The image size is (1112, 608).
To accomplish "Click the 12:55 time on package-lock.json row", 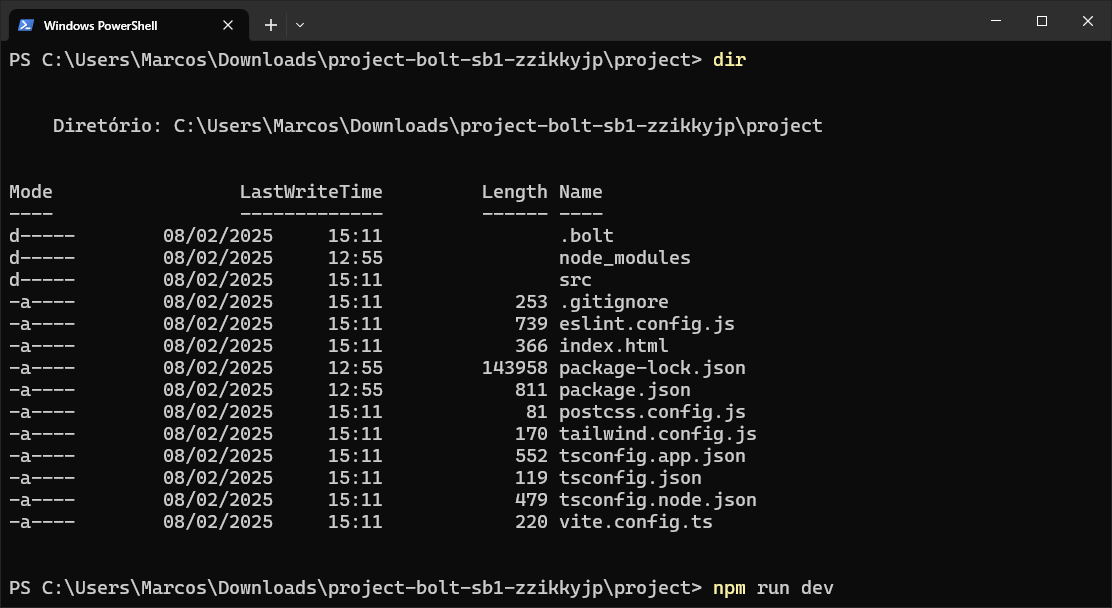I will click(355, 367).
